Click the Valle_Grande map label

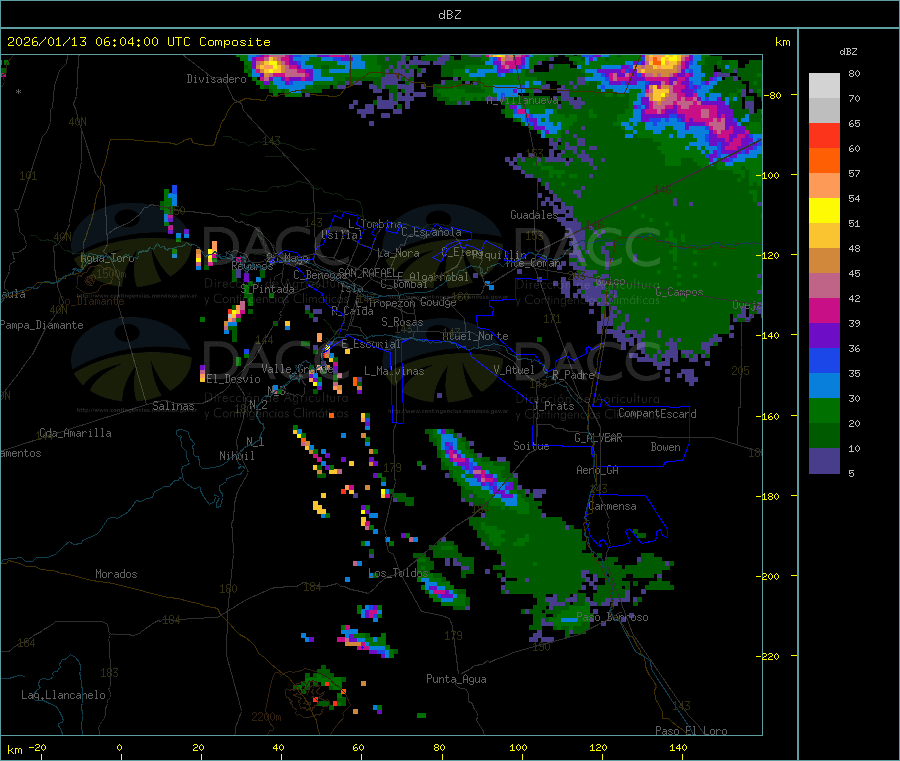point(297,368)
